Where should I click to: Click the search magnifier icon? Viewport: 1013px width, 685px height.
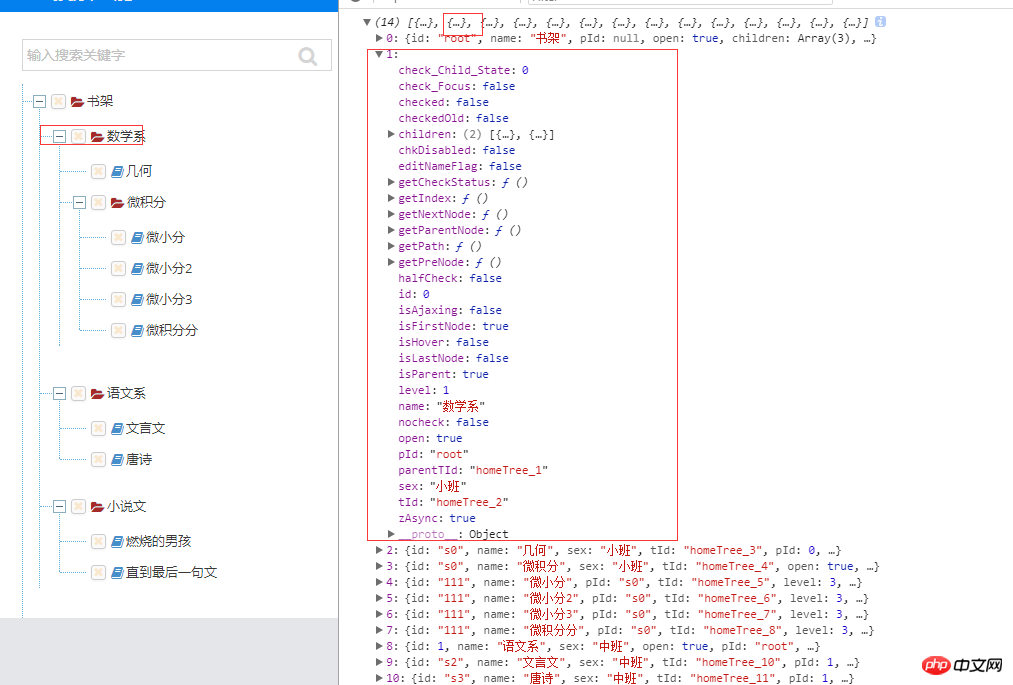click(x=308, y=56)
